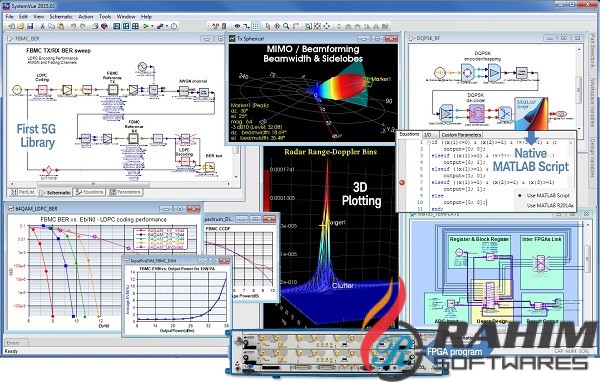Open dropdown arrow beside Run button
600x382 pixels.
click(152, 26)
